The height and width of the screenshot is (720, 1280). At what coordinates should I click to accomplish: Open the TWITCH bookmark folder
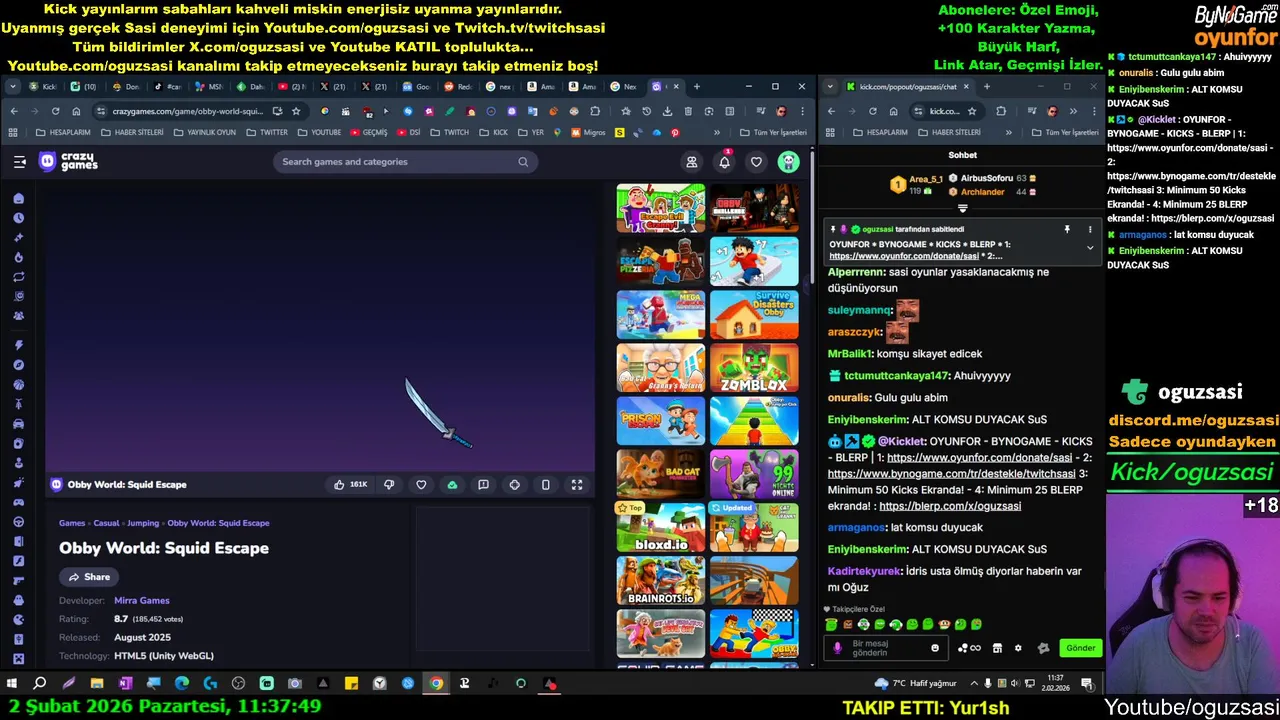tap(449, 132)
